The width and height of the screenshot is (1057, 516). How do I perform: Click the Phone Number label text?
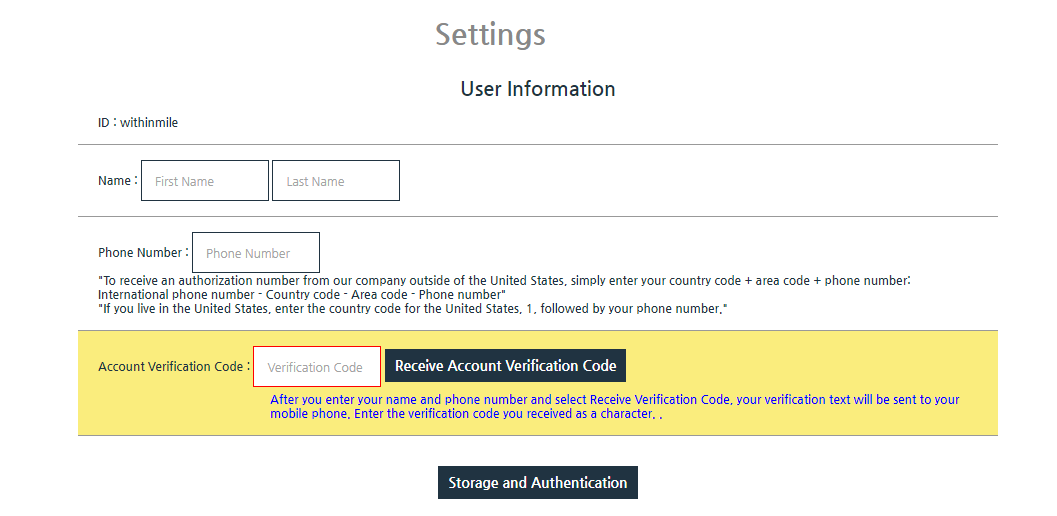click(143, 252)
